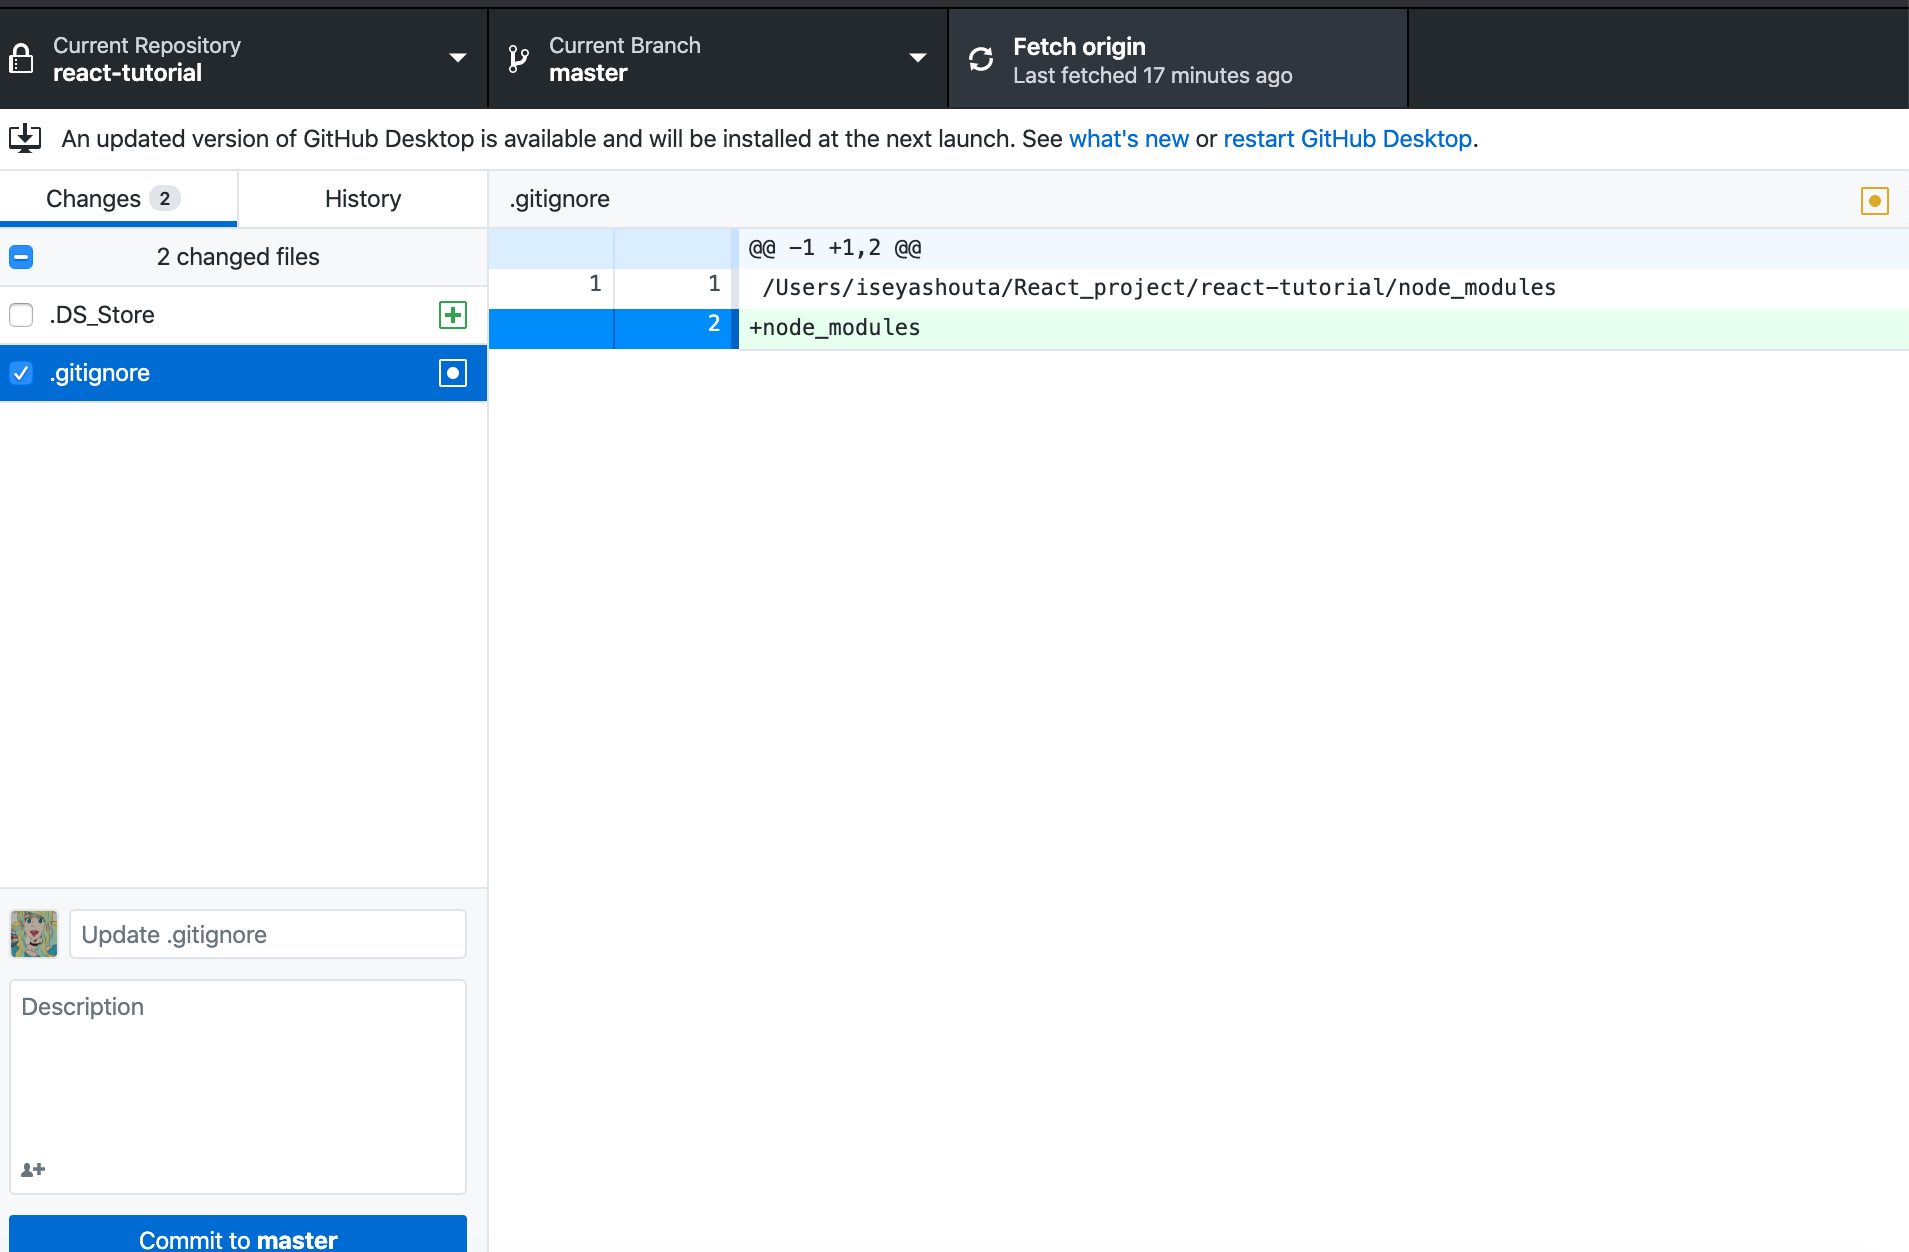Click the modified-file icon for .gitignore
The image size is (1909, 1252).
coord(453,373)
